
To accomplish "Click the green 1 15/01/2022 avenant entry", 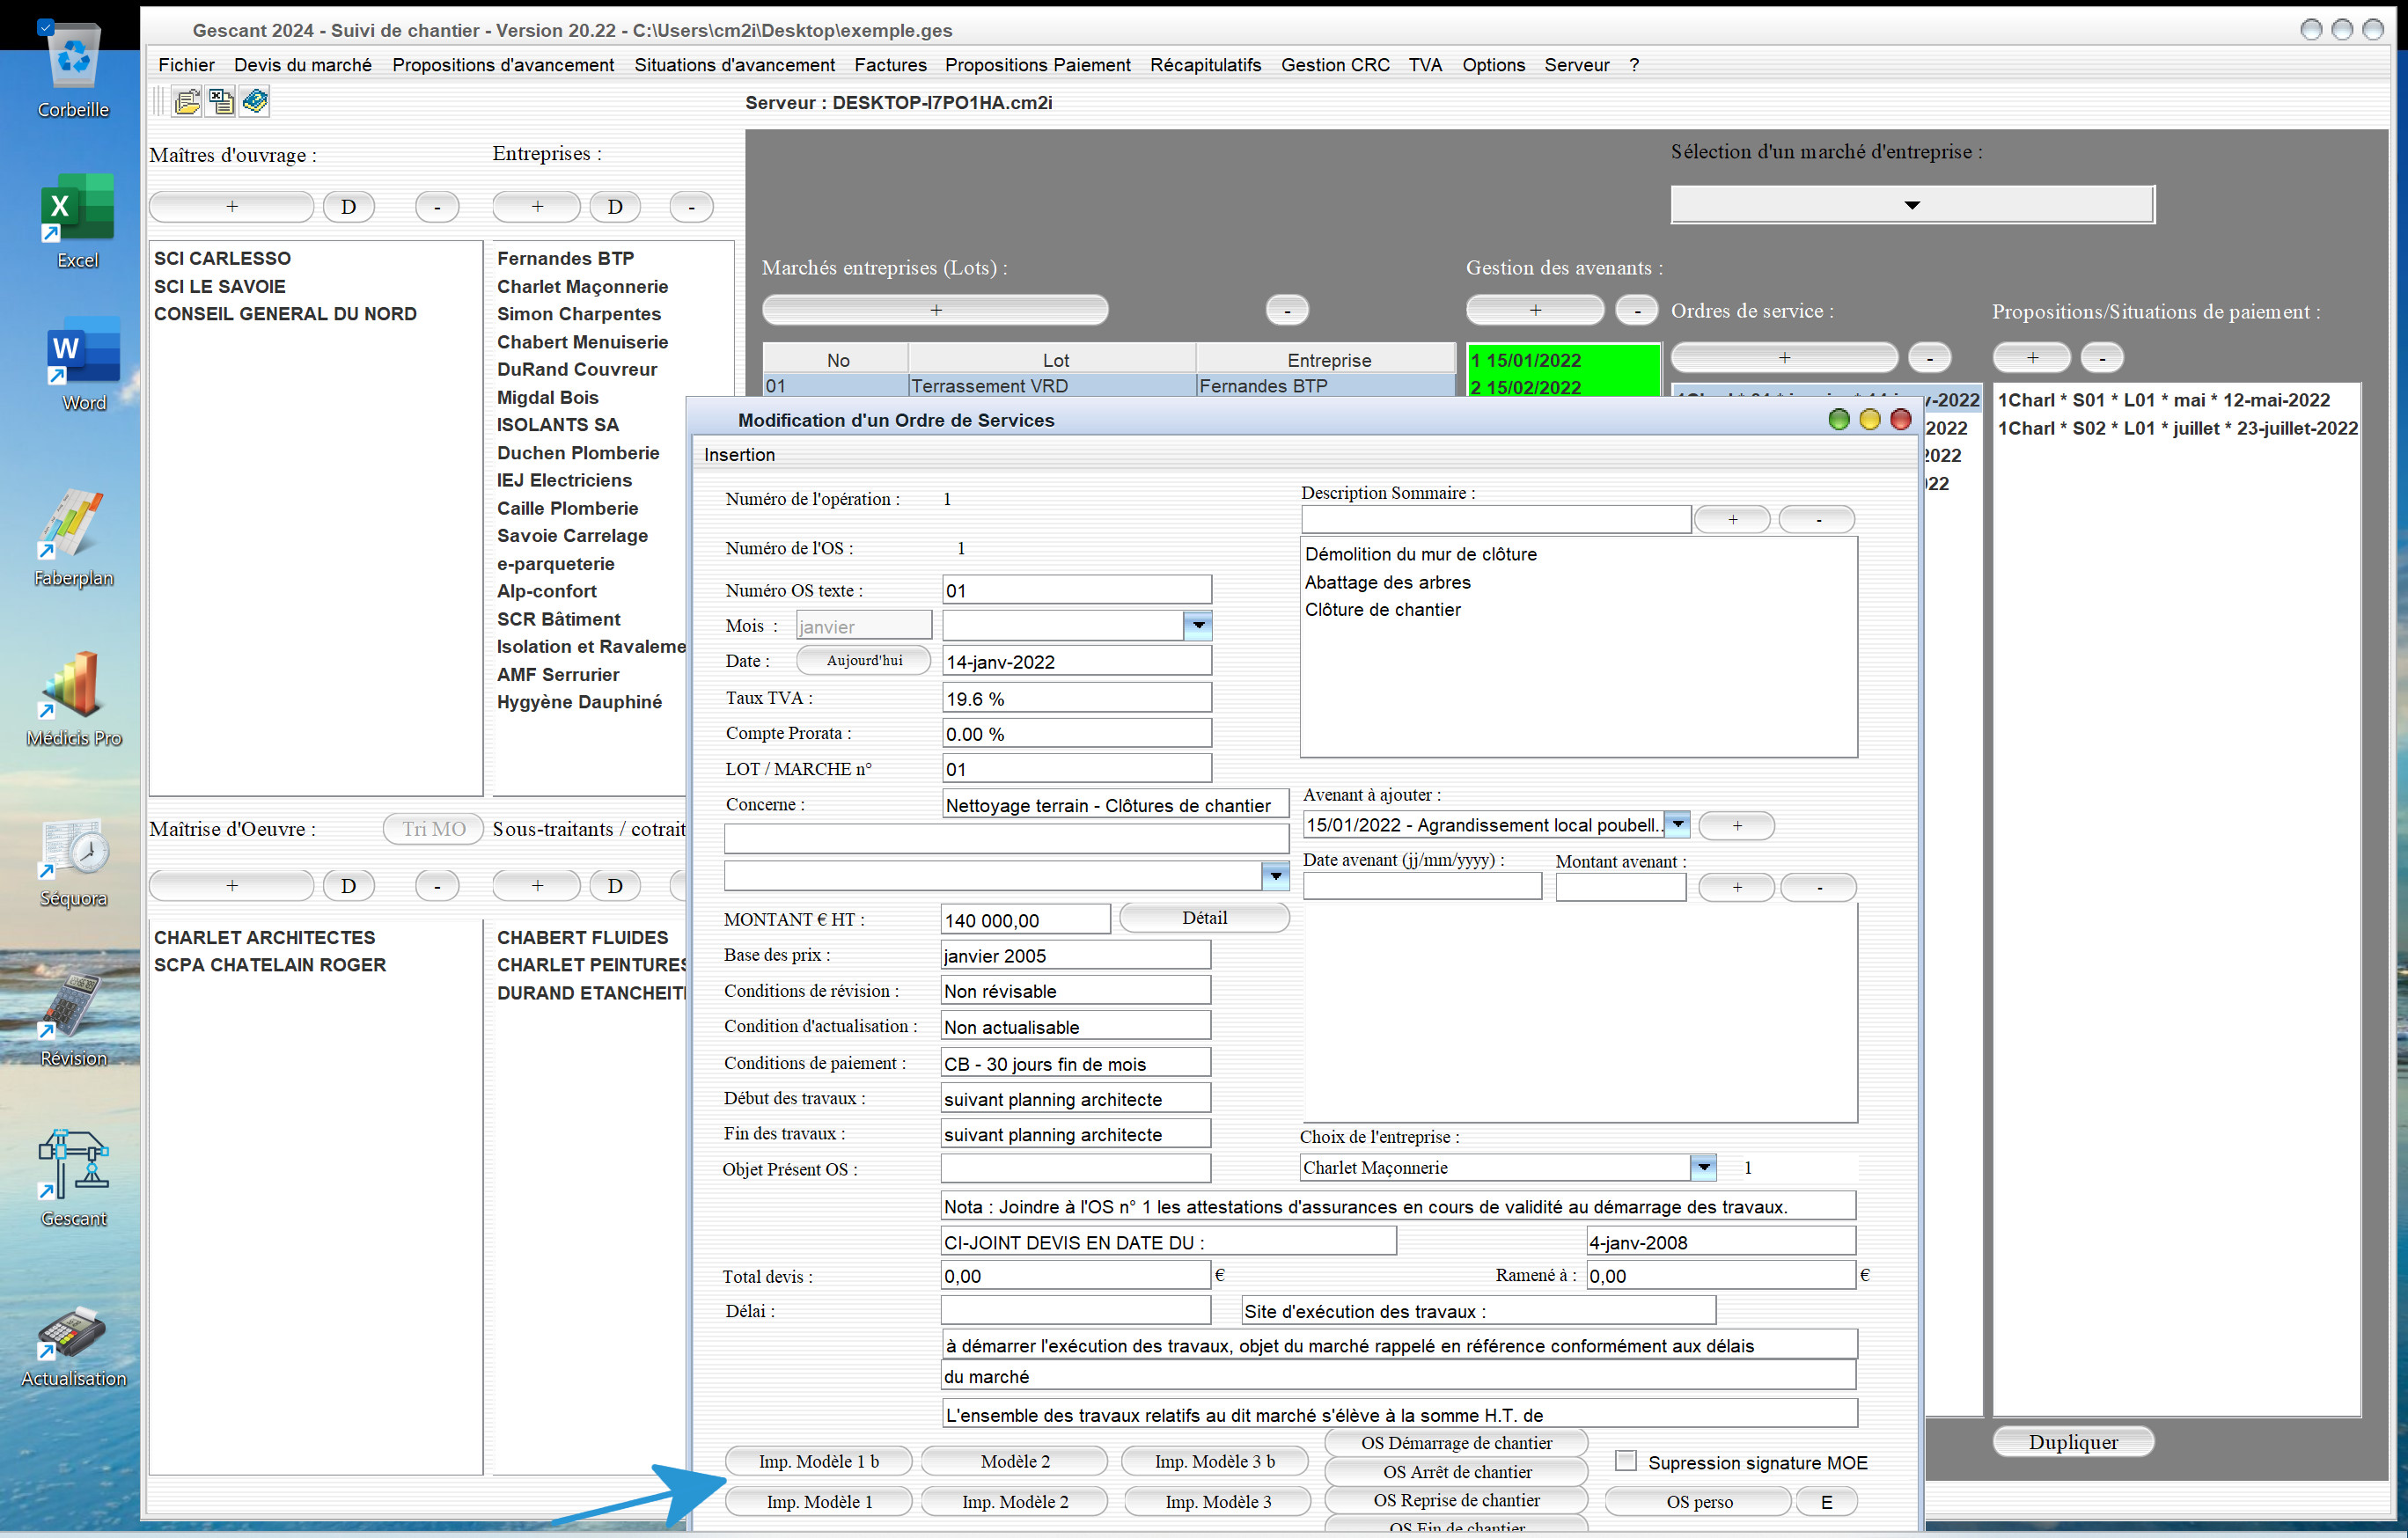I will (1562, 360).
